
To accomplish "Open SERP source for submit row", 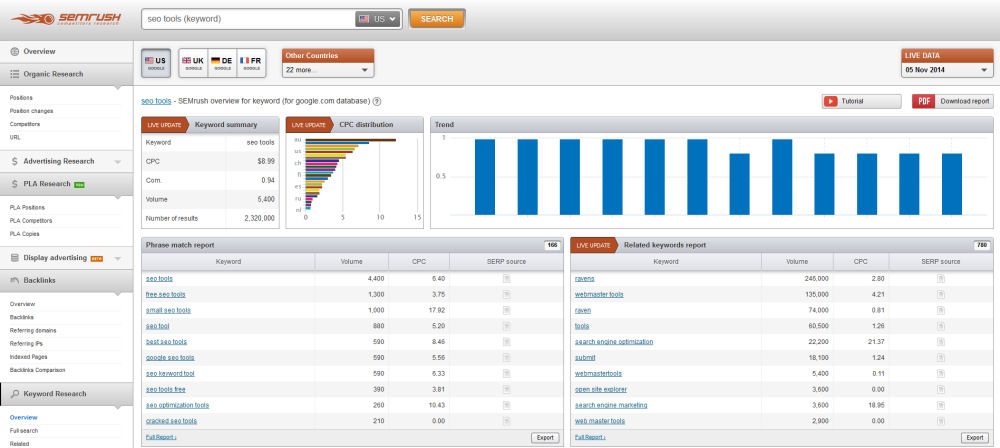I will pyautogui.click(x=941, y=358).
